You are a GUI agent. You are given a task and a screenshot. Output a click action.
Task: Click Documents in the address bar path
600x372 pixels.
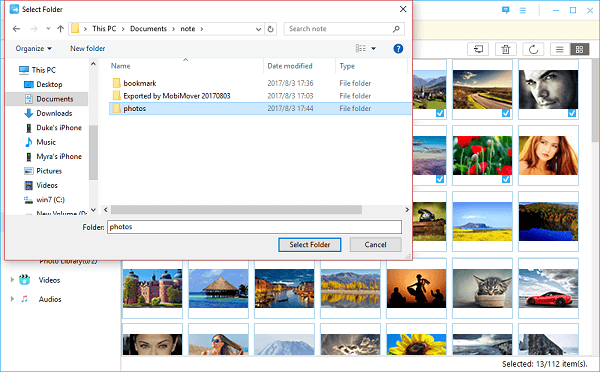(x=148, y=29)
